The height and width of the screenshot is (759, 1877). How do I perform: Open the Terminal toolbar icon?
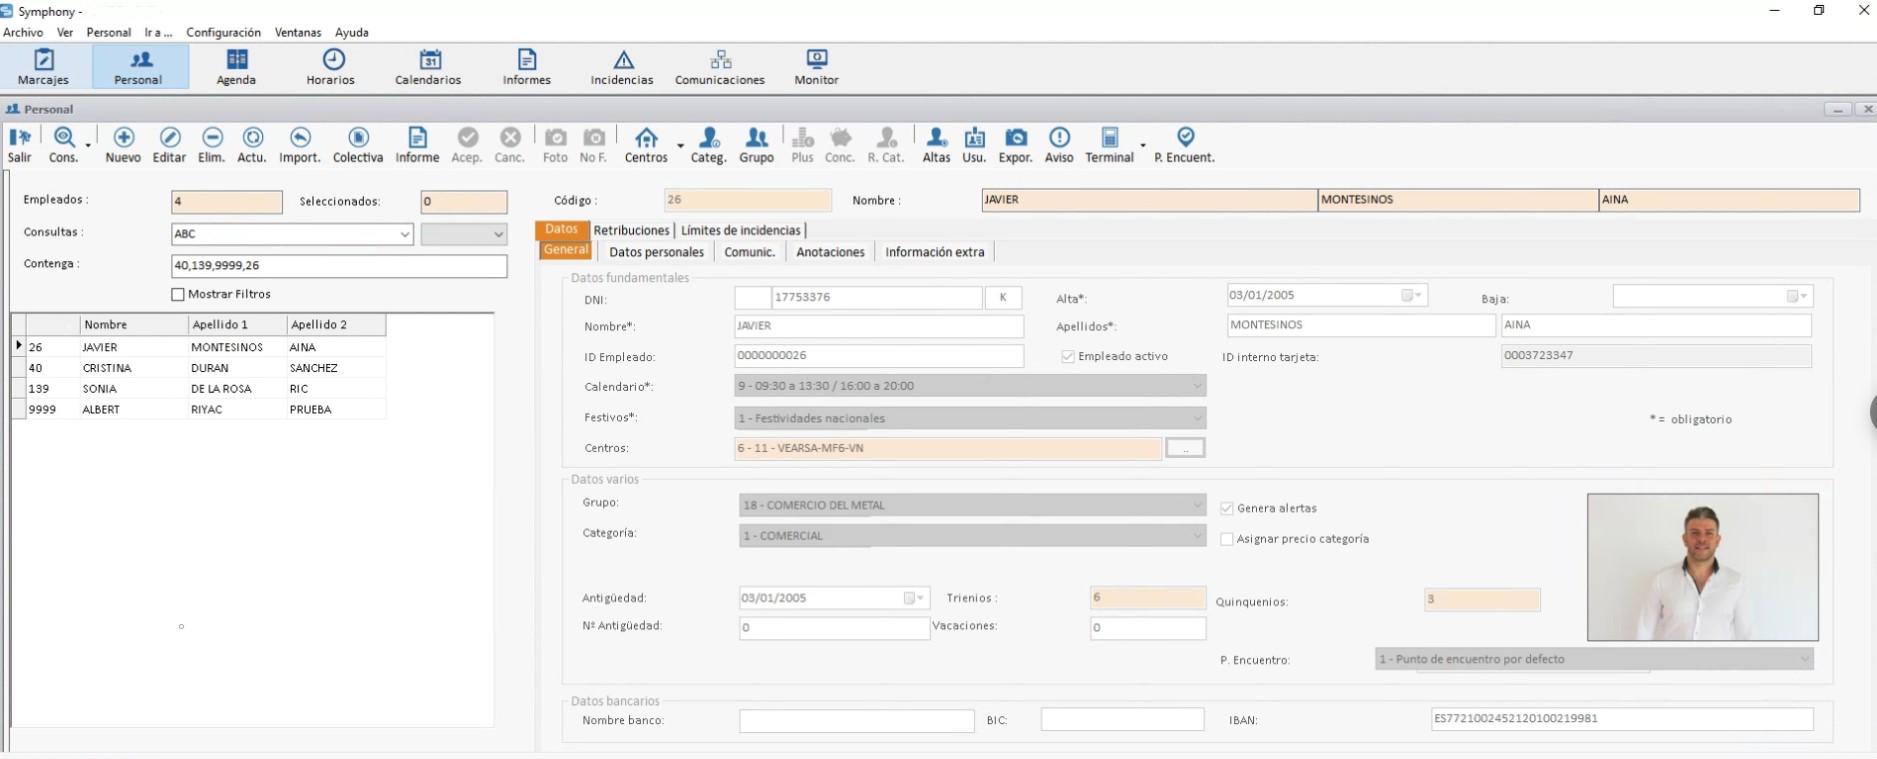tap(1109, 137)
